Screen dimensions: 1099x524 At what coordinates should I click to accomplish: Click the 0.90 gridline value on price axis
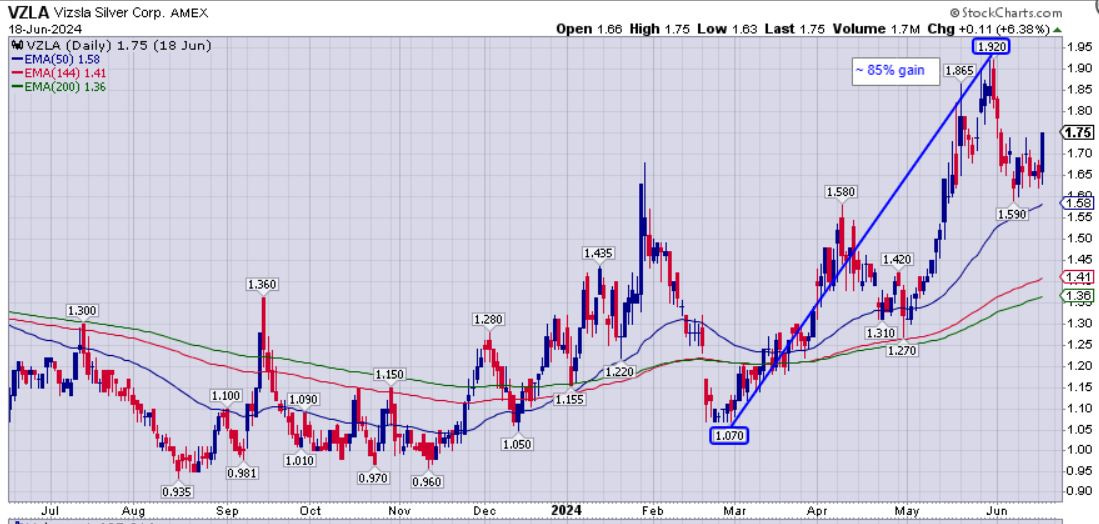[1079, 492]
